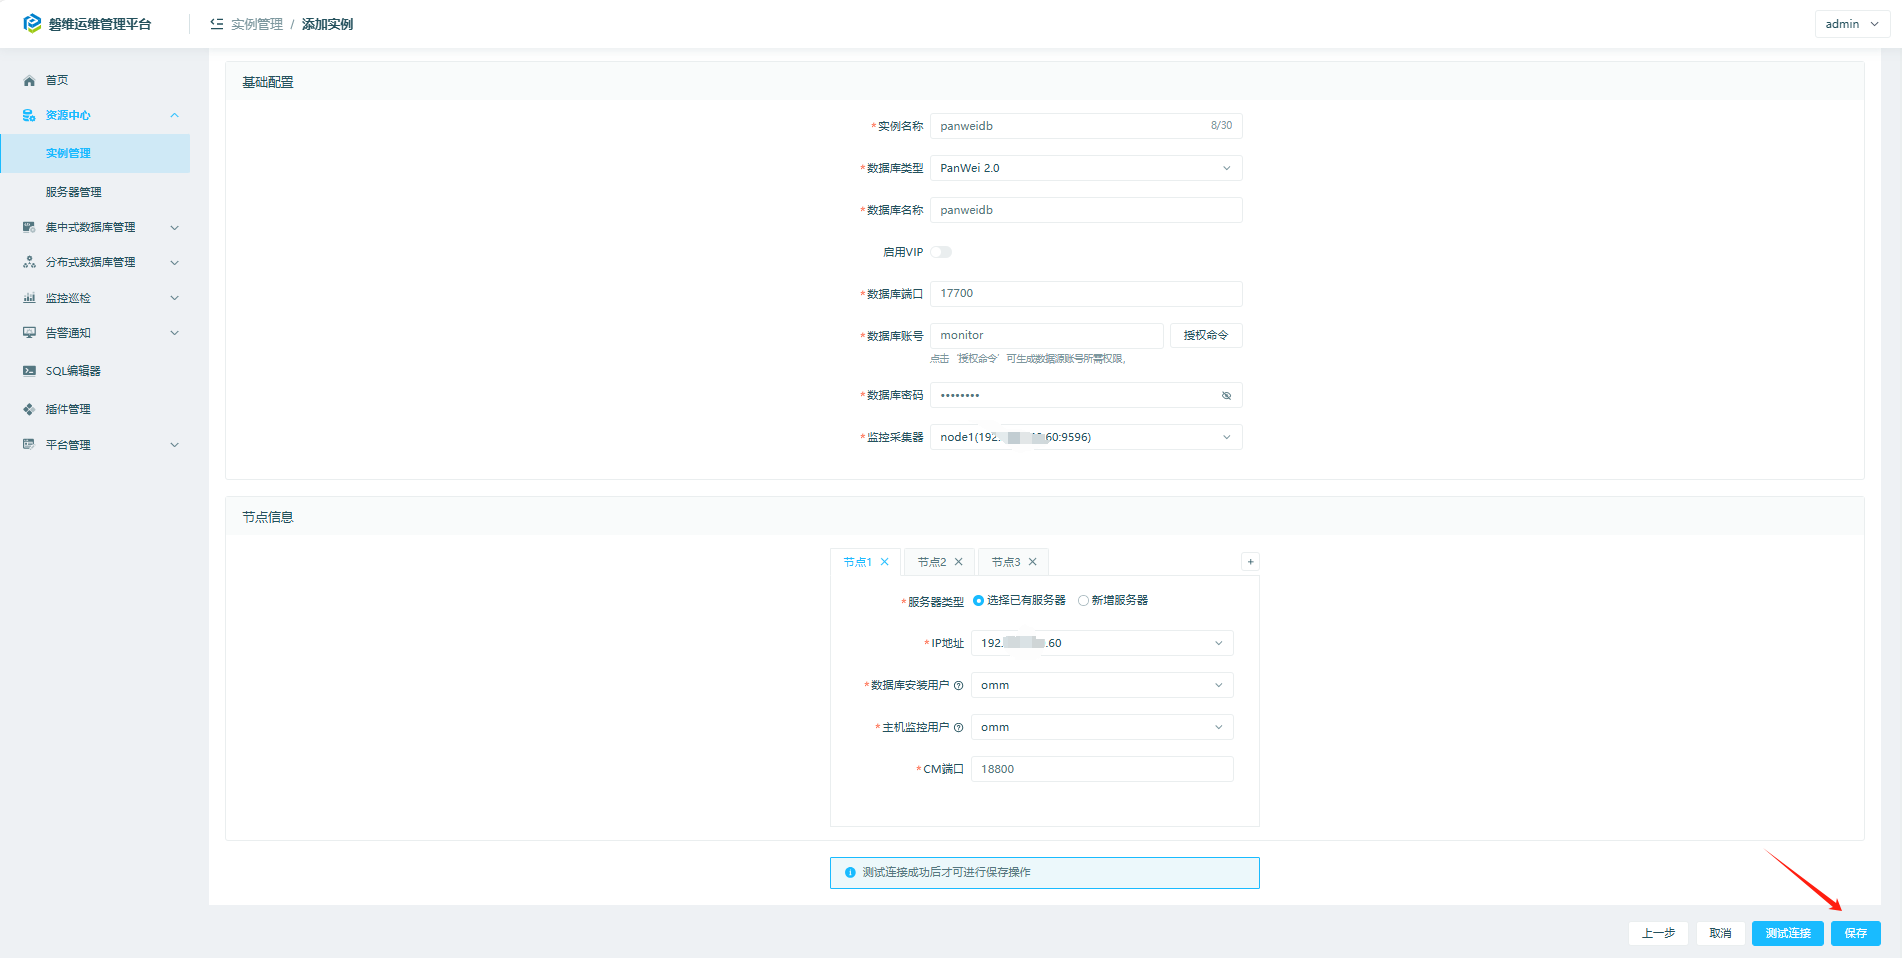Click the monitoring inspection chart icon
The image size is (1902, 958).
coord(29,298)
